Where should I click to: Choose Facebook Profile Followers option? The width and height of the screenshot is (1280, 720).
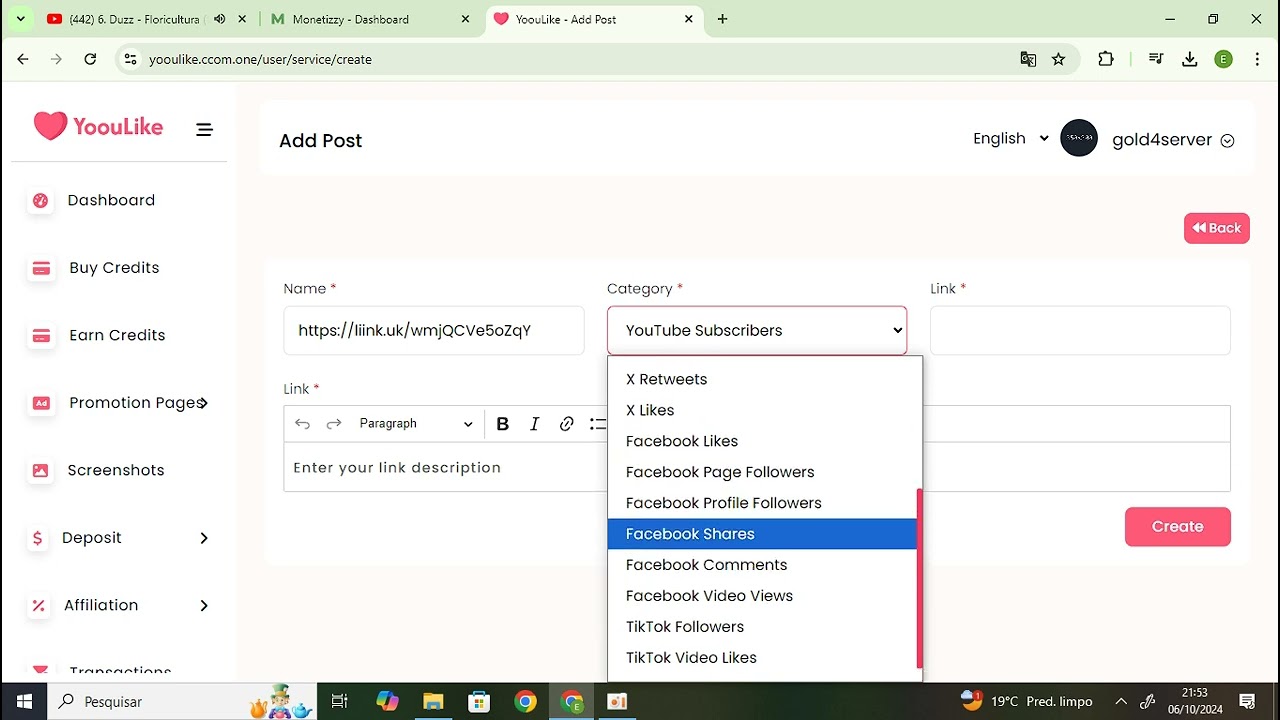[x=762, y=503]
